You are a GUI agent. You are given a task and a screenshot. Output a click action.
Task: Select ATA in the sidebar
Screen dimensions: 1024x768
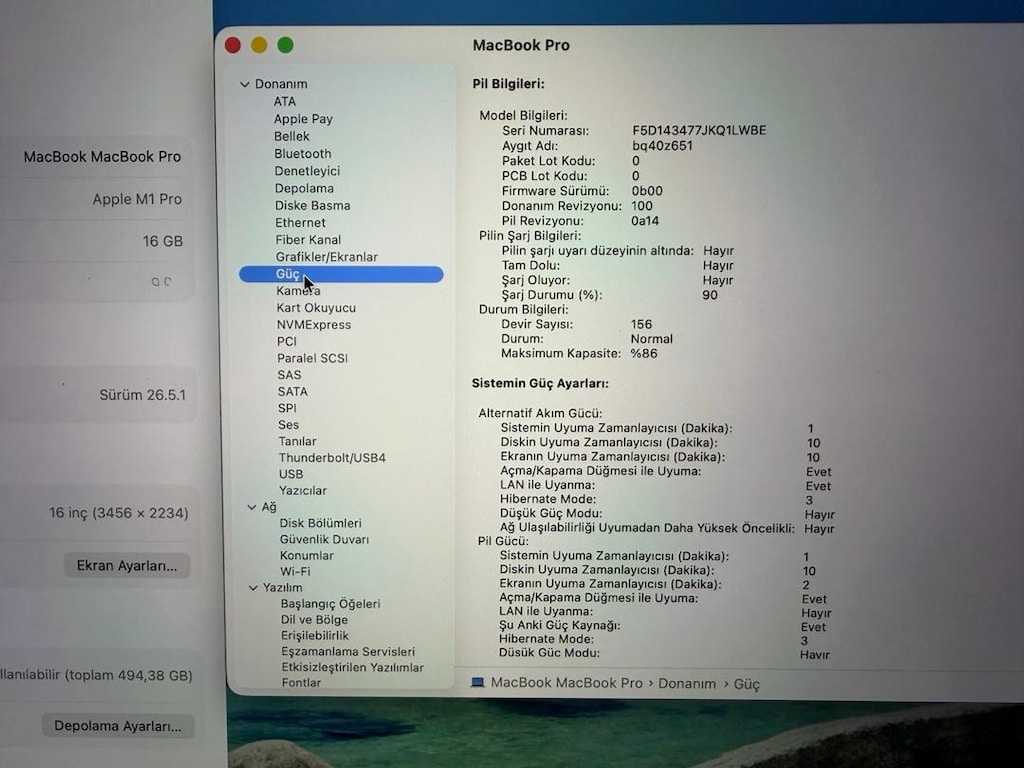(285, 101)
